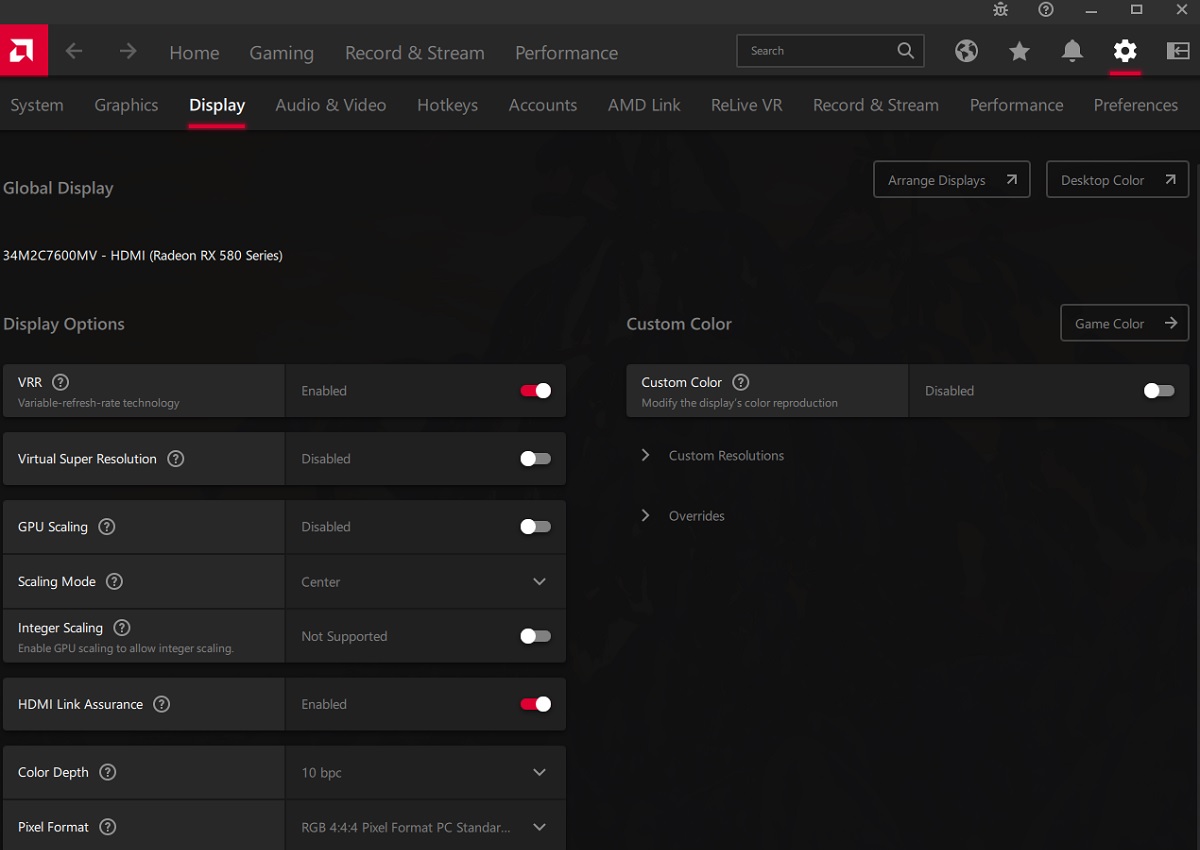The height and width of the screenshot is (850, 1200).
Task: Show help for VRR
Action: point(60,382)
